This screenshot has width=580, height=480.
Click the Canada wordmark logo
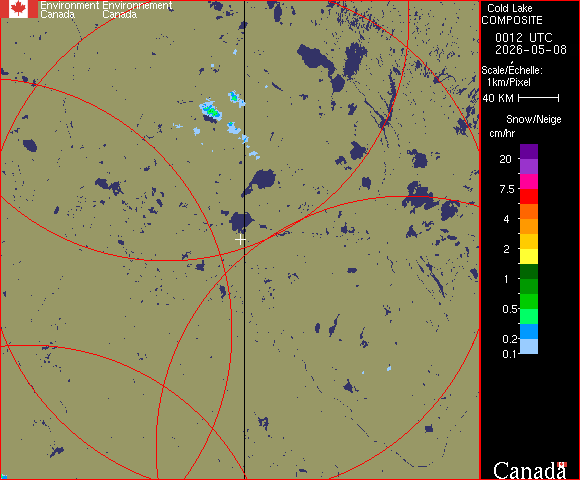pyautogui.click(x=530, y=470)
